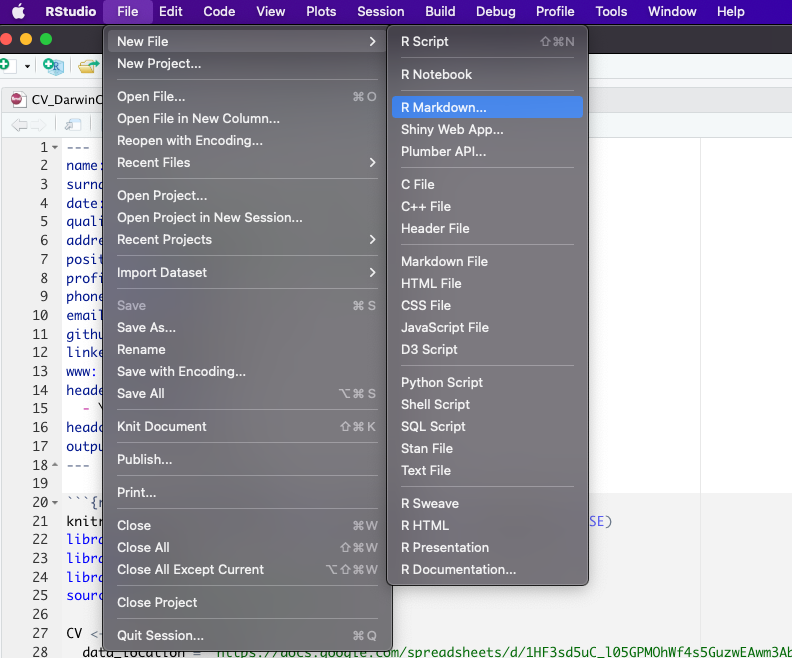The width and height of the screenshot is (792, 658).
Task: Click the back navigation arrow in editor
Action: click(19, 124)
